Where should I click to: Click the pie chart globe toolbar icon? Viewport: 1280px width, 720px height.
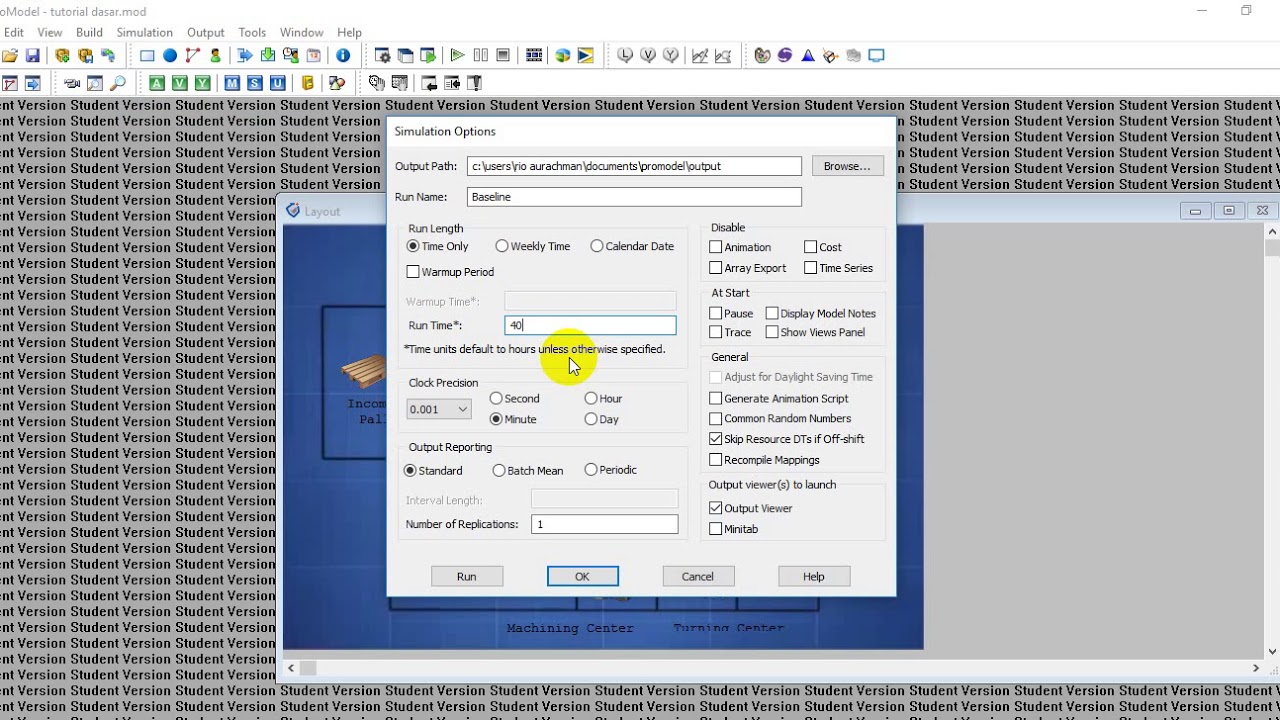coord(563,56)
